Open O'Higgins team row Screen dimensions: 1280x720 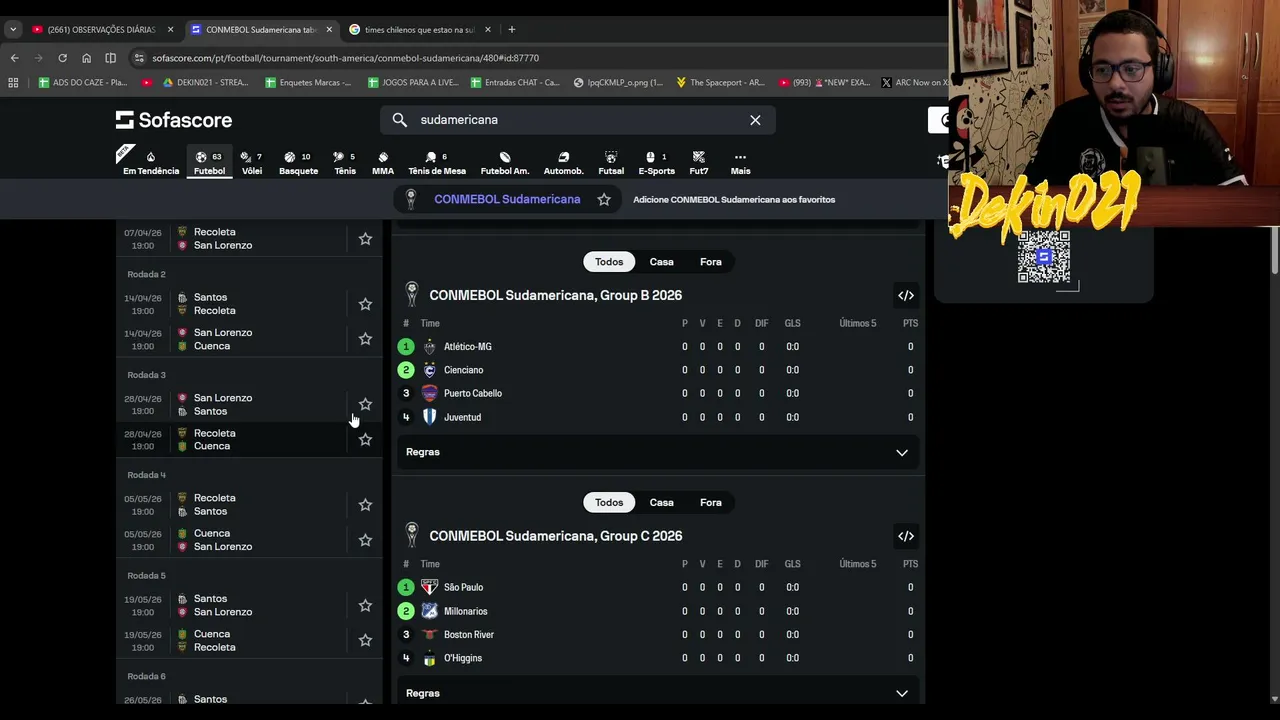tap(658, 658)
